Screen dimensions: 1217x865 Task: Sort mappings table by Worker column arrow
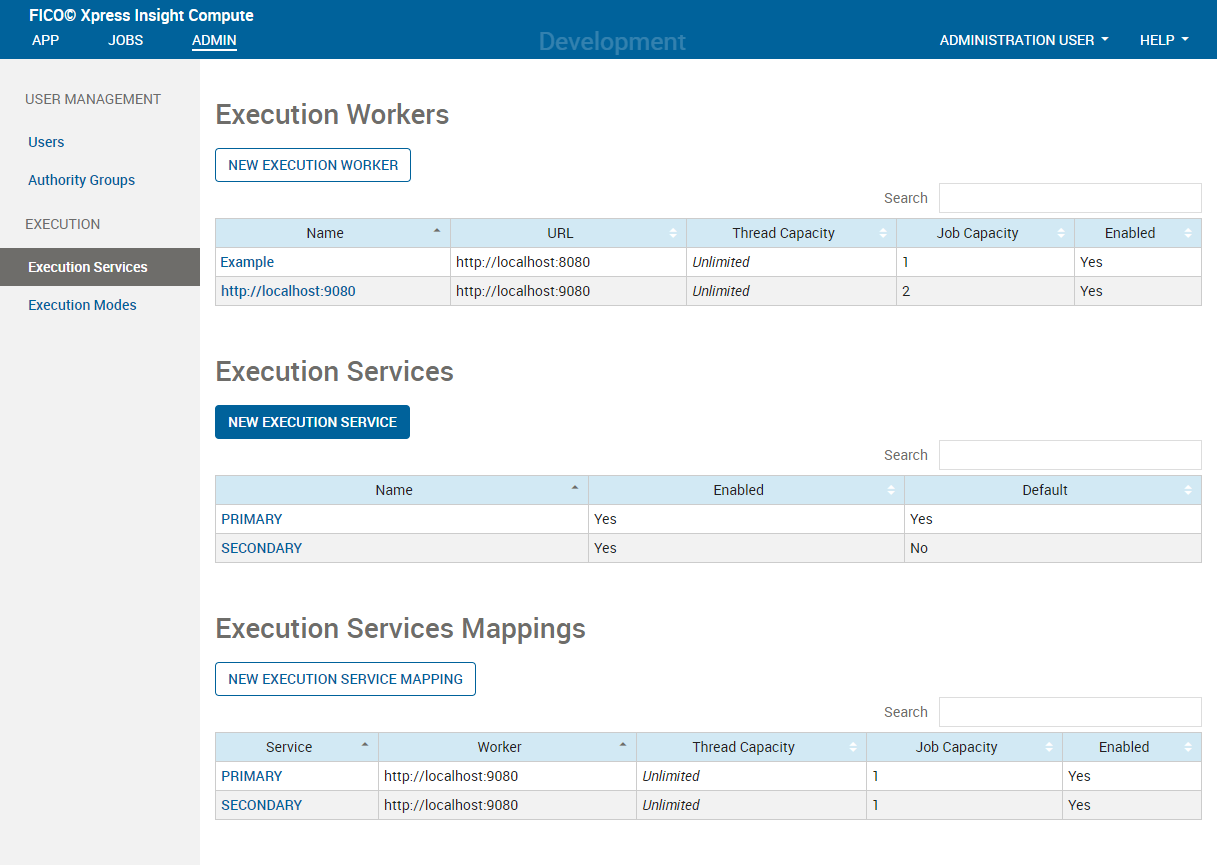[x=623, y=745]
